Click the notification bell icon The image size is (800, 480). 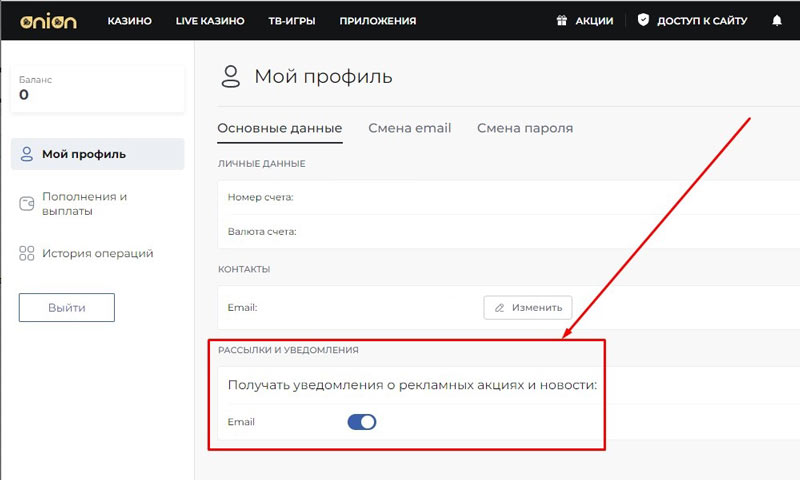tap(777, 21)
